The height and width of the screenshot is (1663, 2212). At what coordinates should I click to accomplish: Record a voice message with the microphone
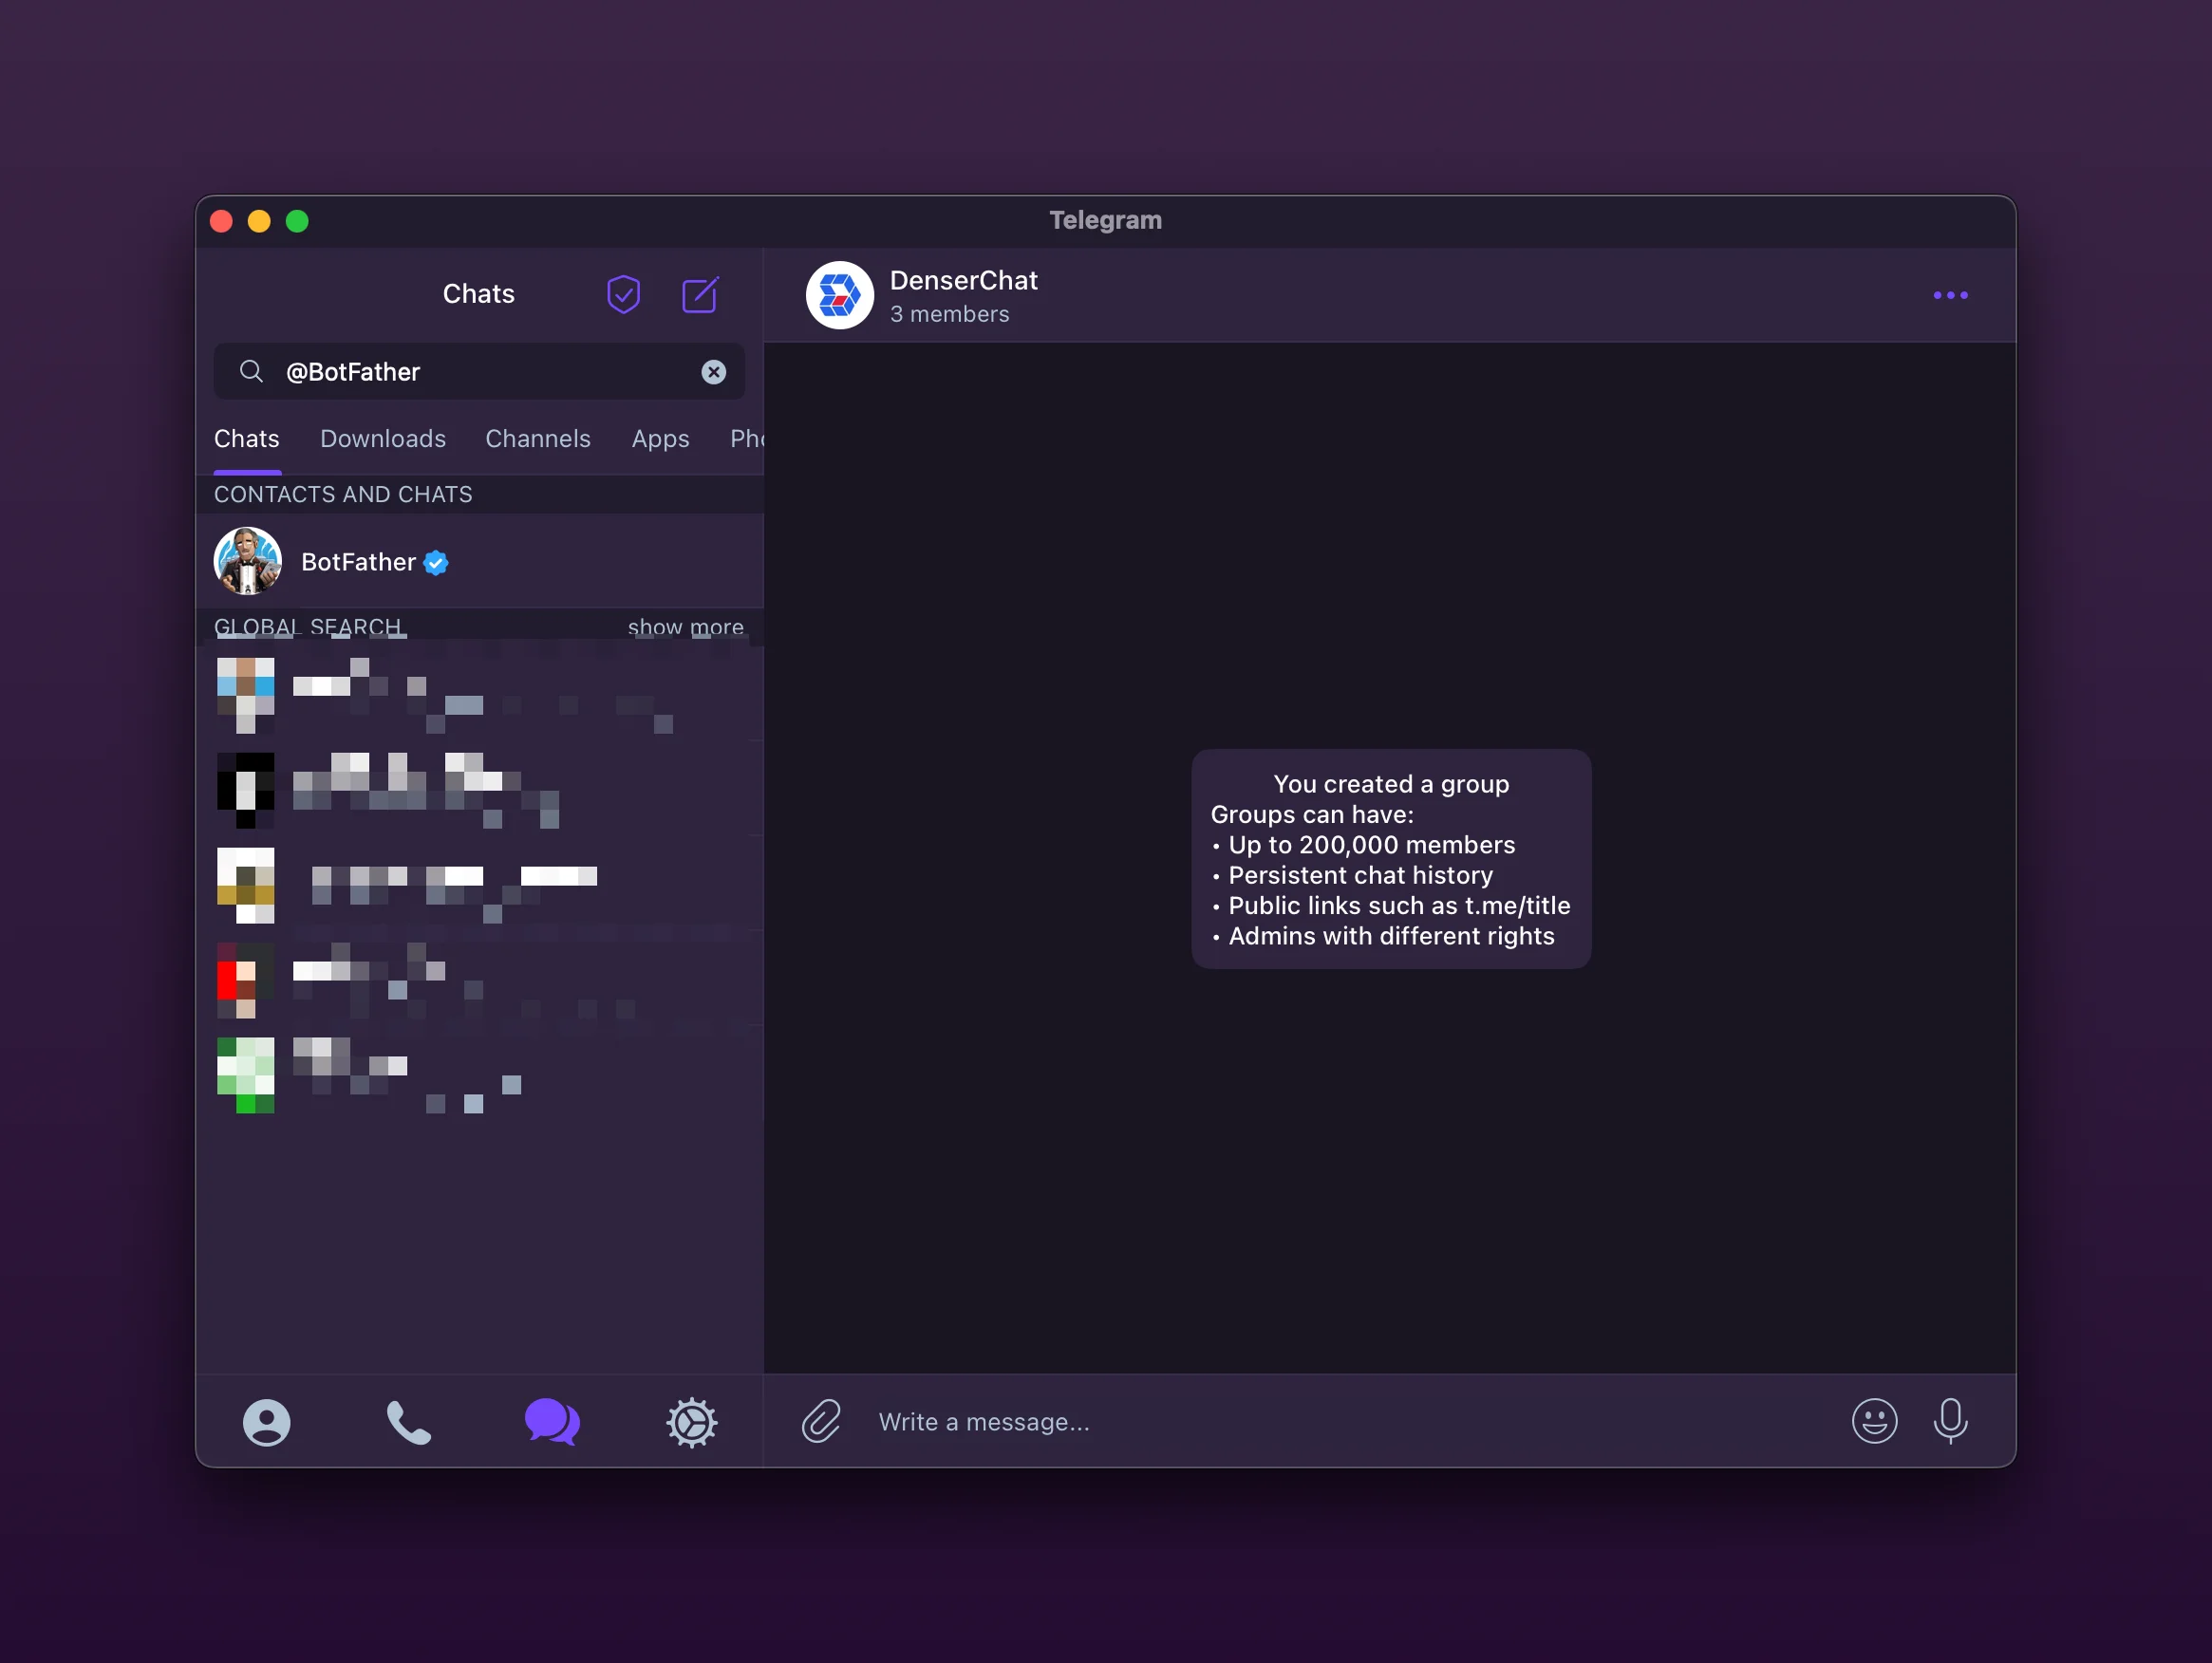(x=1950, y=1421)
